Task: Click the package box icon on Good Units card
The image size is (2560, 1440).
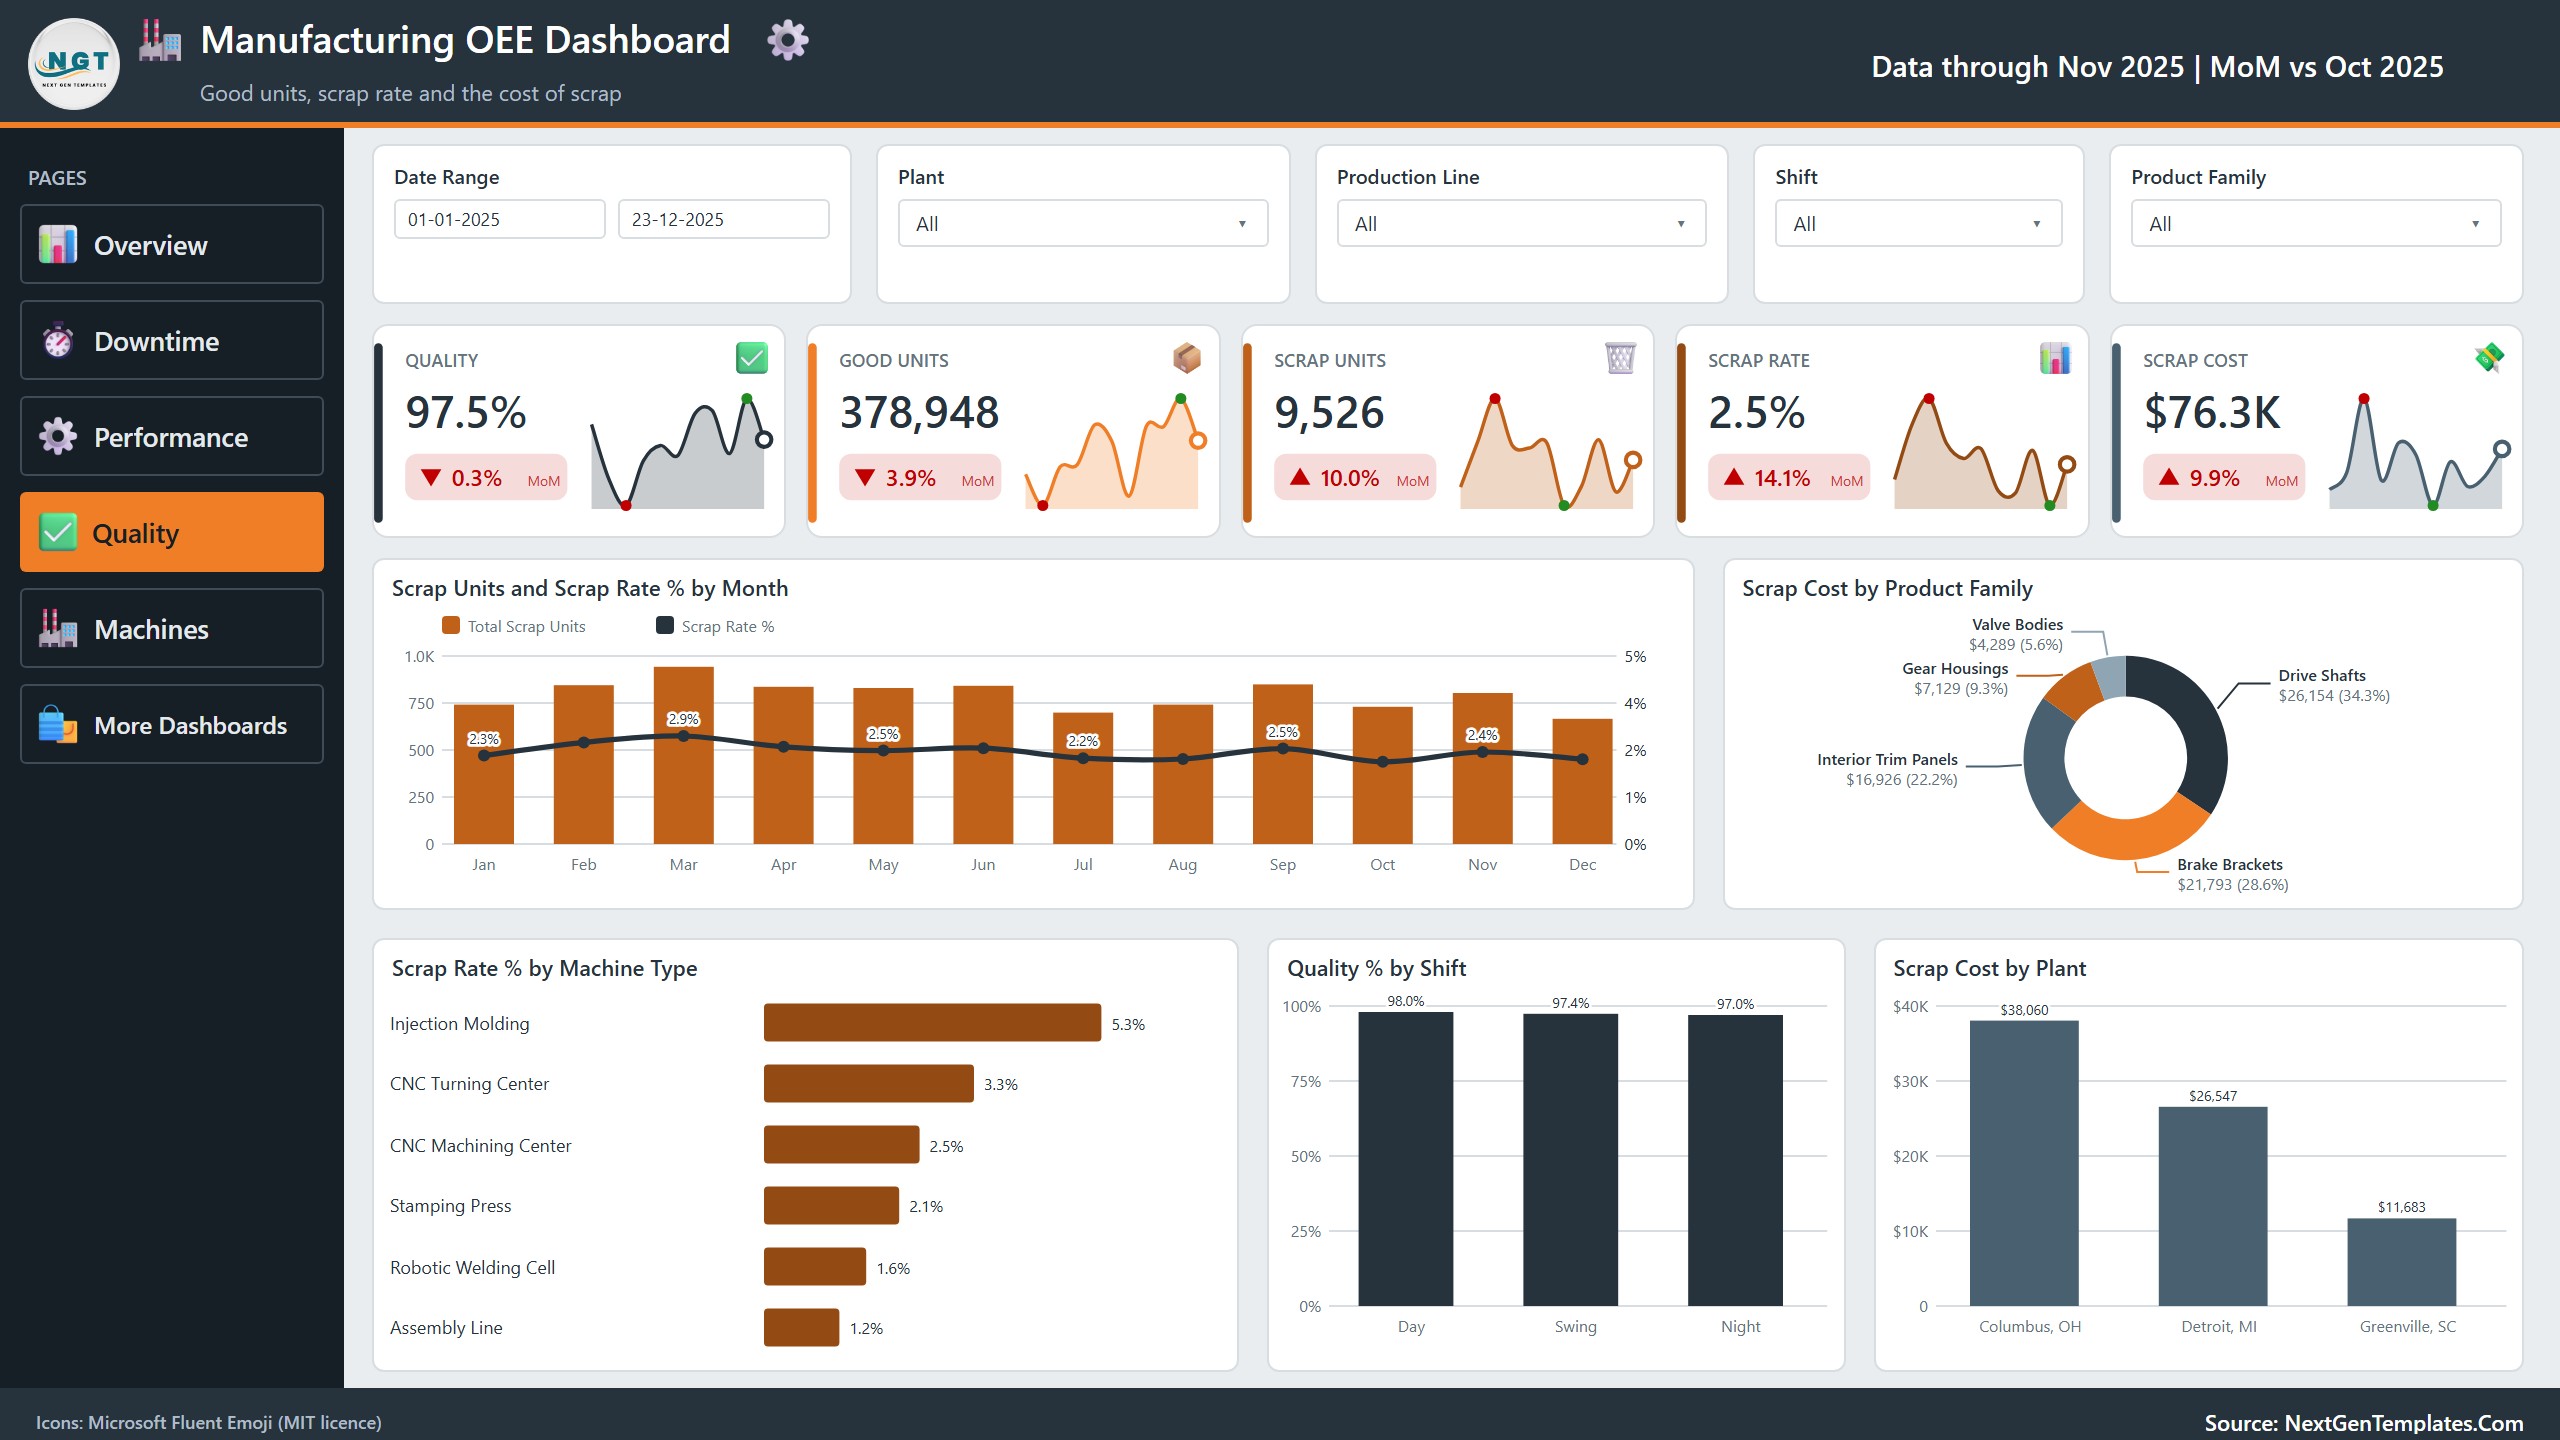Action: pos(1186,358)
